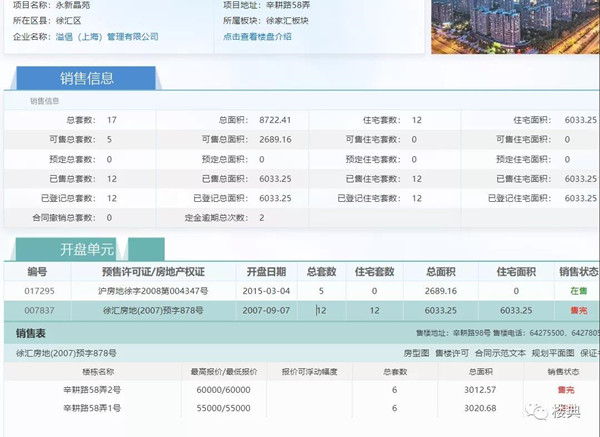Click the 点击查看楼盘介绍 link
600x437 pixels.
tap(257, 37)
